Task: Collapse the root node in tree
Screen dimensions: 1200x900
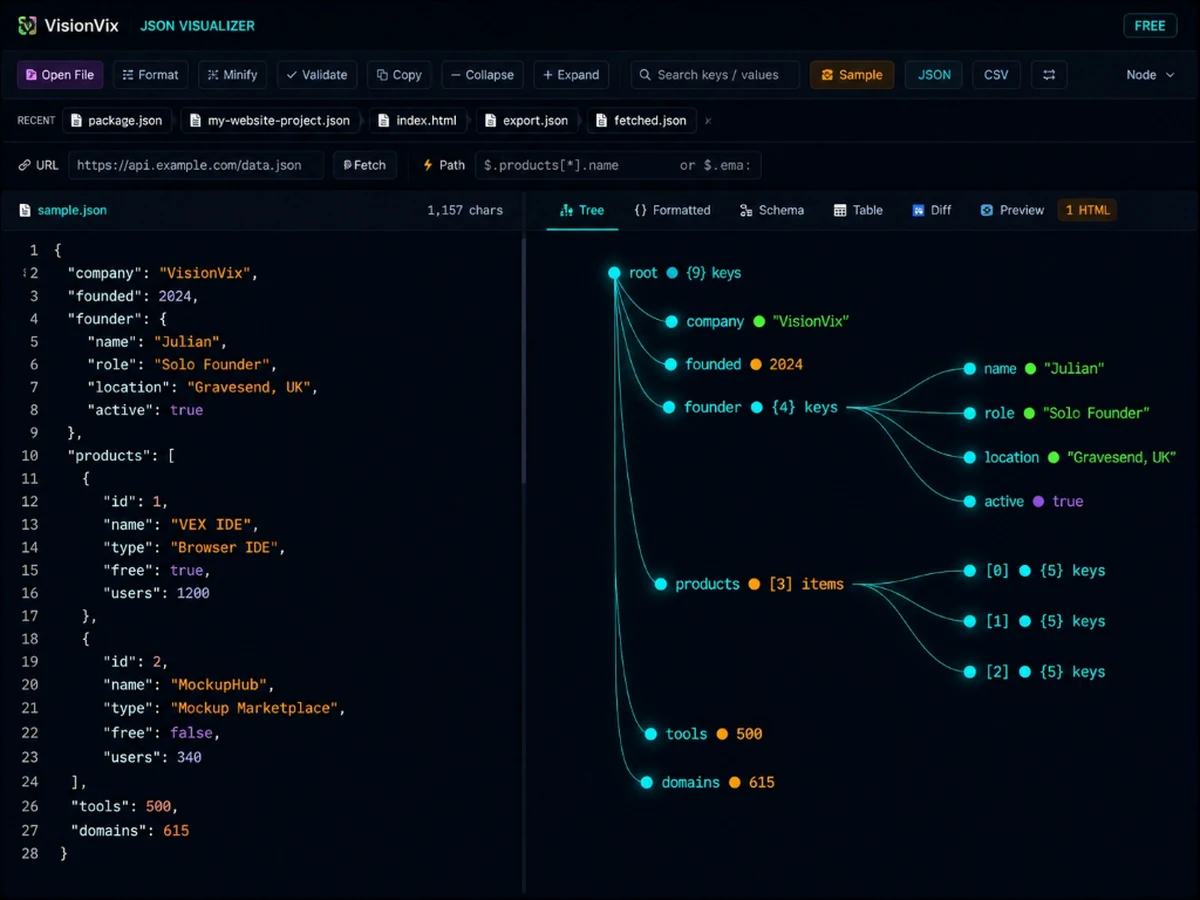Action: coord(614,273)
